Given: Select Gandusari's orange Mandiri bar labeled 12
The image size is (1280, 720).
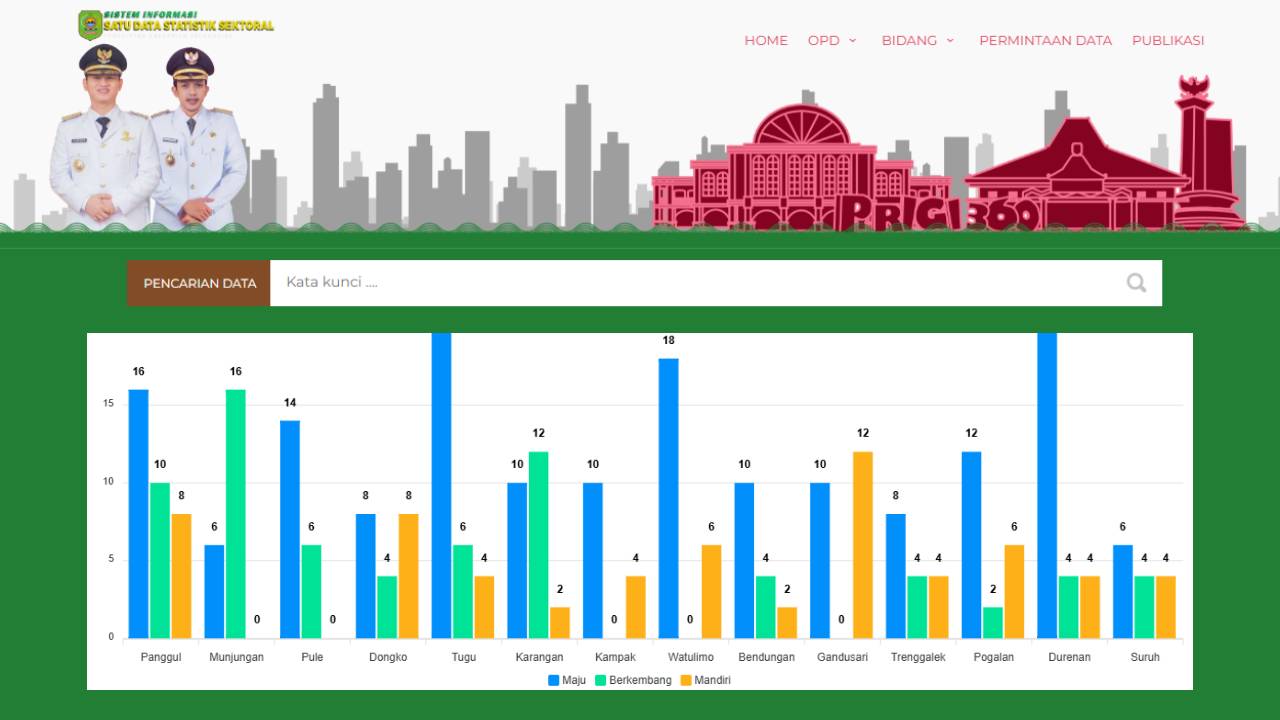Looking at the screenshot, I should coord(862,544).
